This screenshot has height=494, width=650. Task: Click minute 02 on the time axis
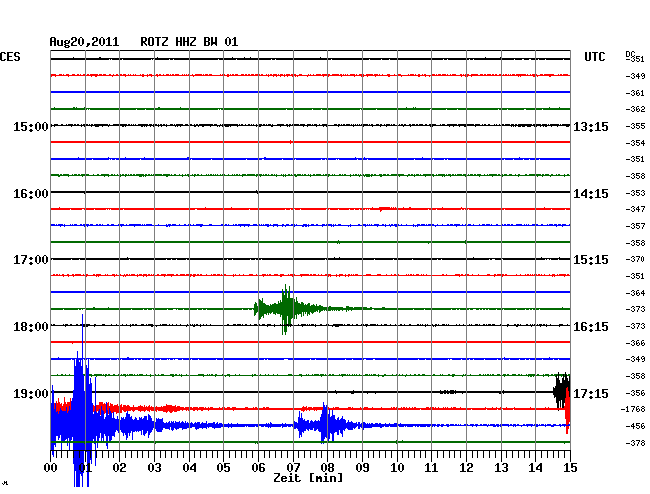pyautogui.click(x=119, y=467)
